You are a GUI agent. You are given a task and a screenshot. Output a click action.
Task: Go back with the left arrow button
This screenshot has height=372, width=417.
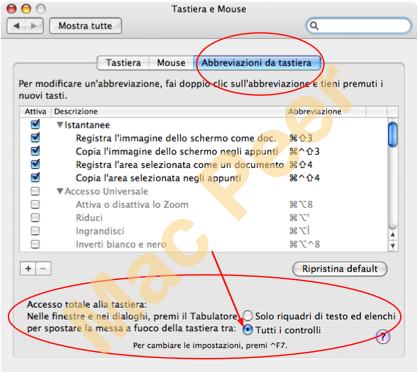click(x=17, y=26)
